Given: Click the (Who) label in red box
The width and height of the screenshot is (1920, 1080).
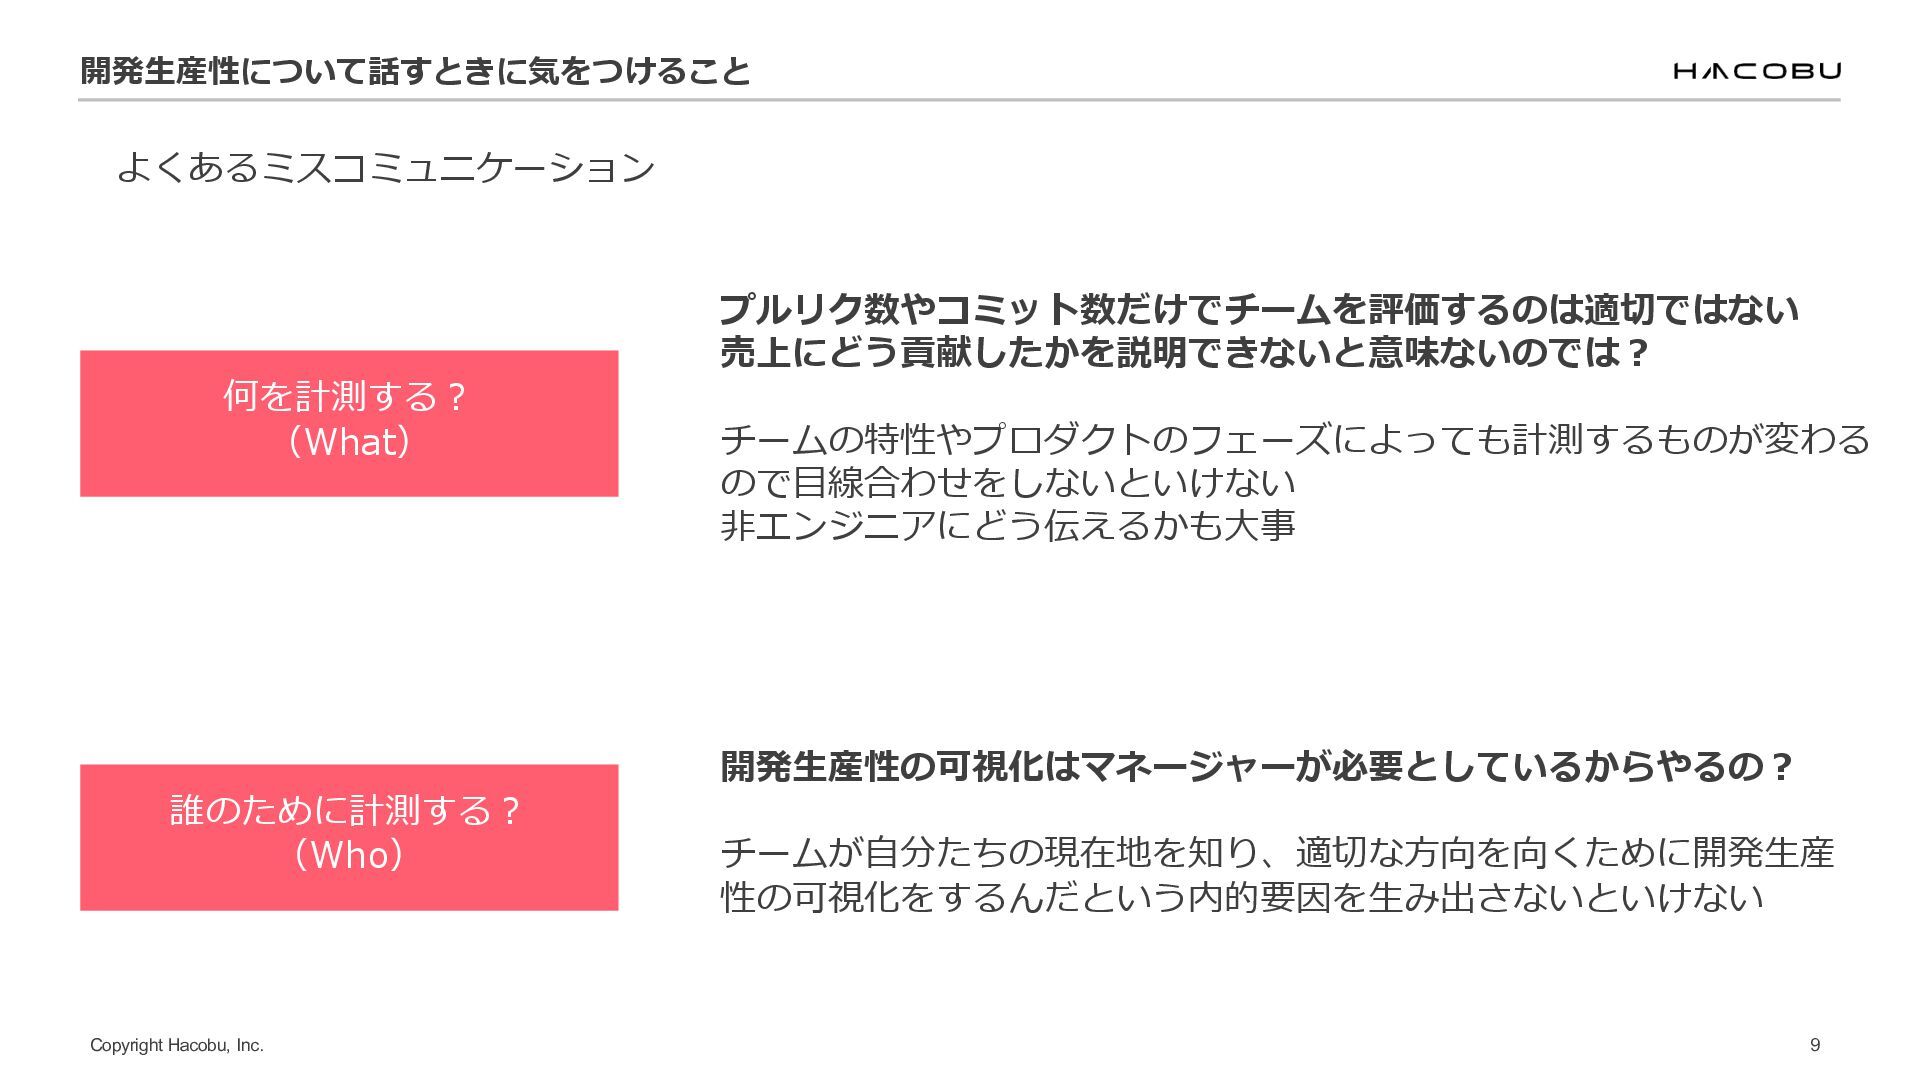Looking at the screenshot, I should [349, 856].
